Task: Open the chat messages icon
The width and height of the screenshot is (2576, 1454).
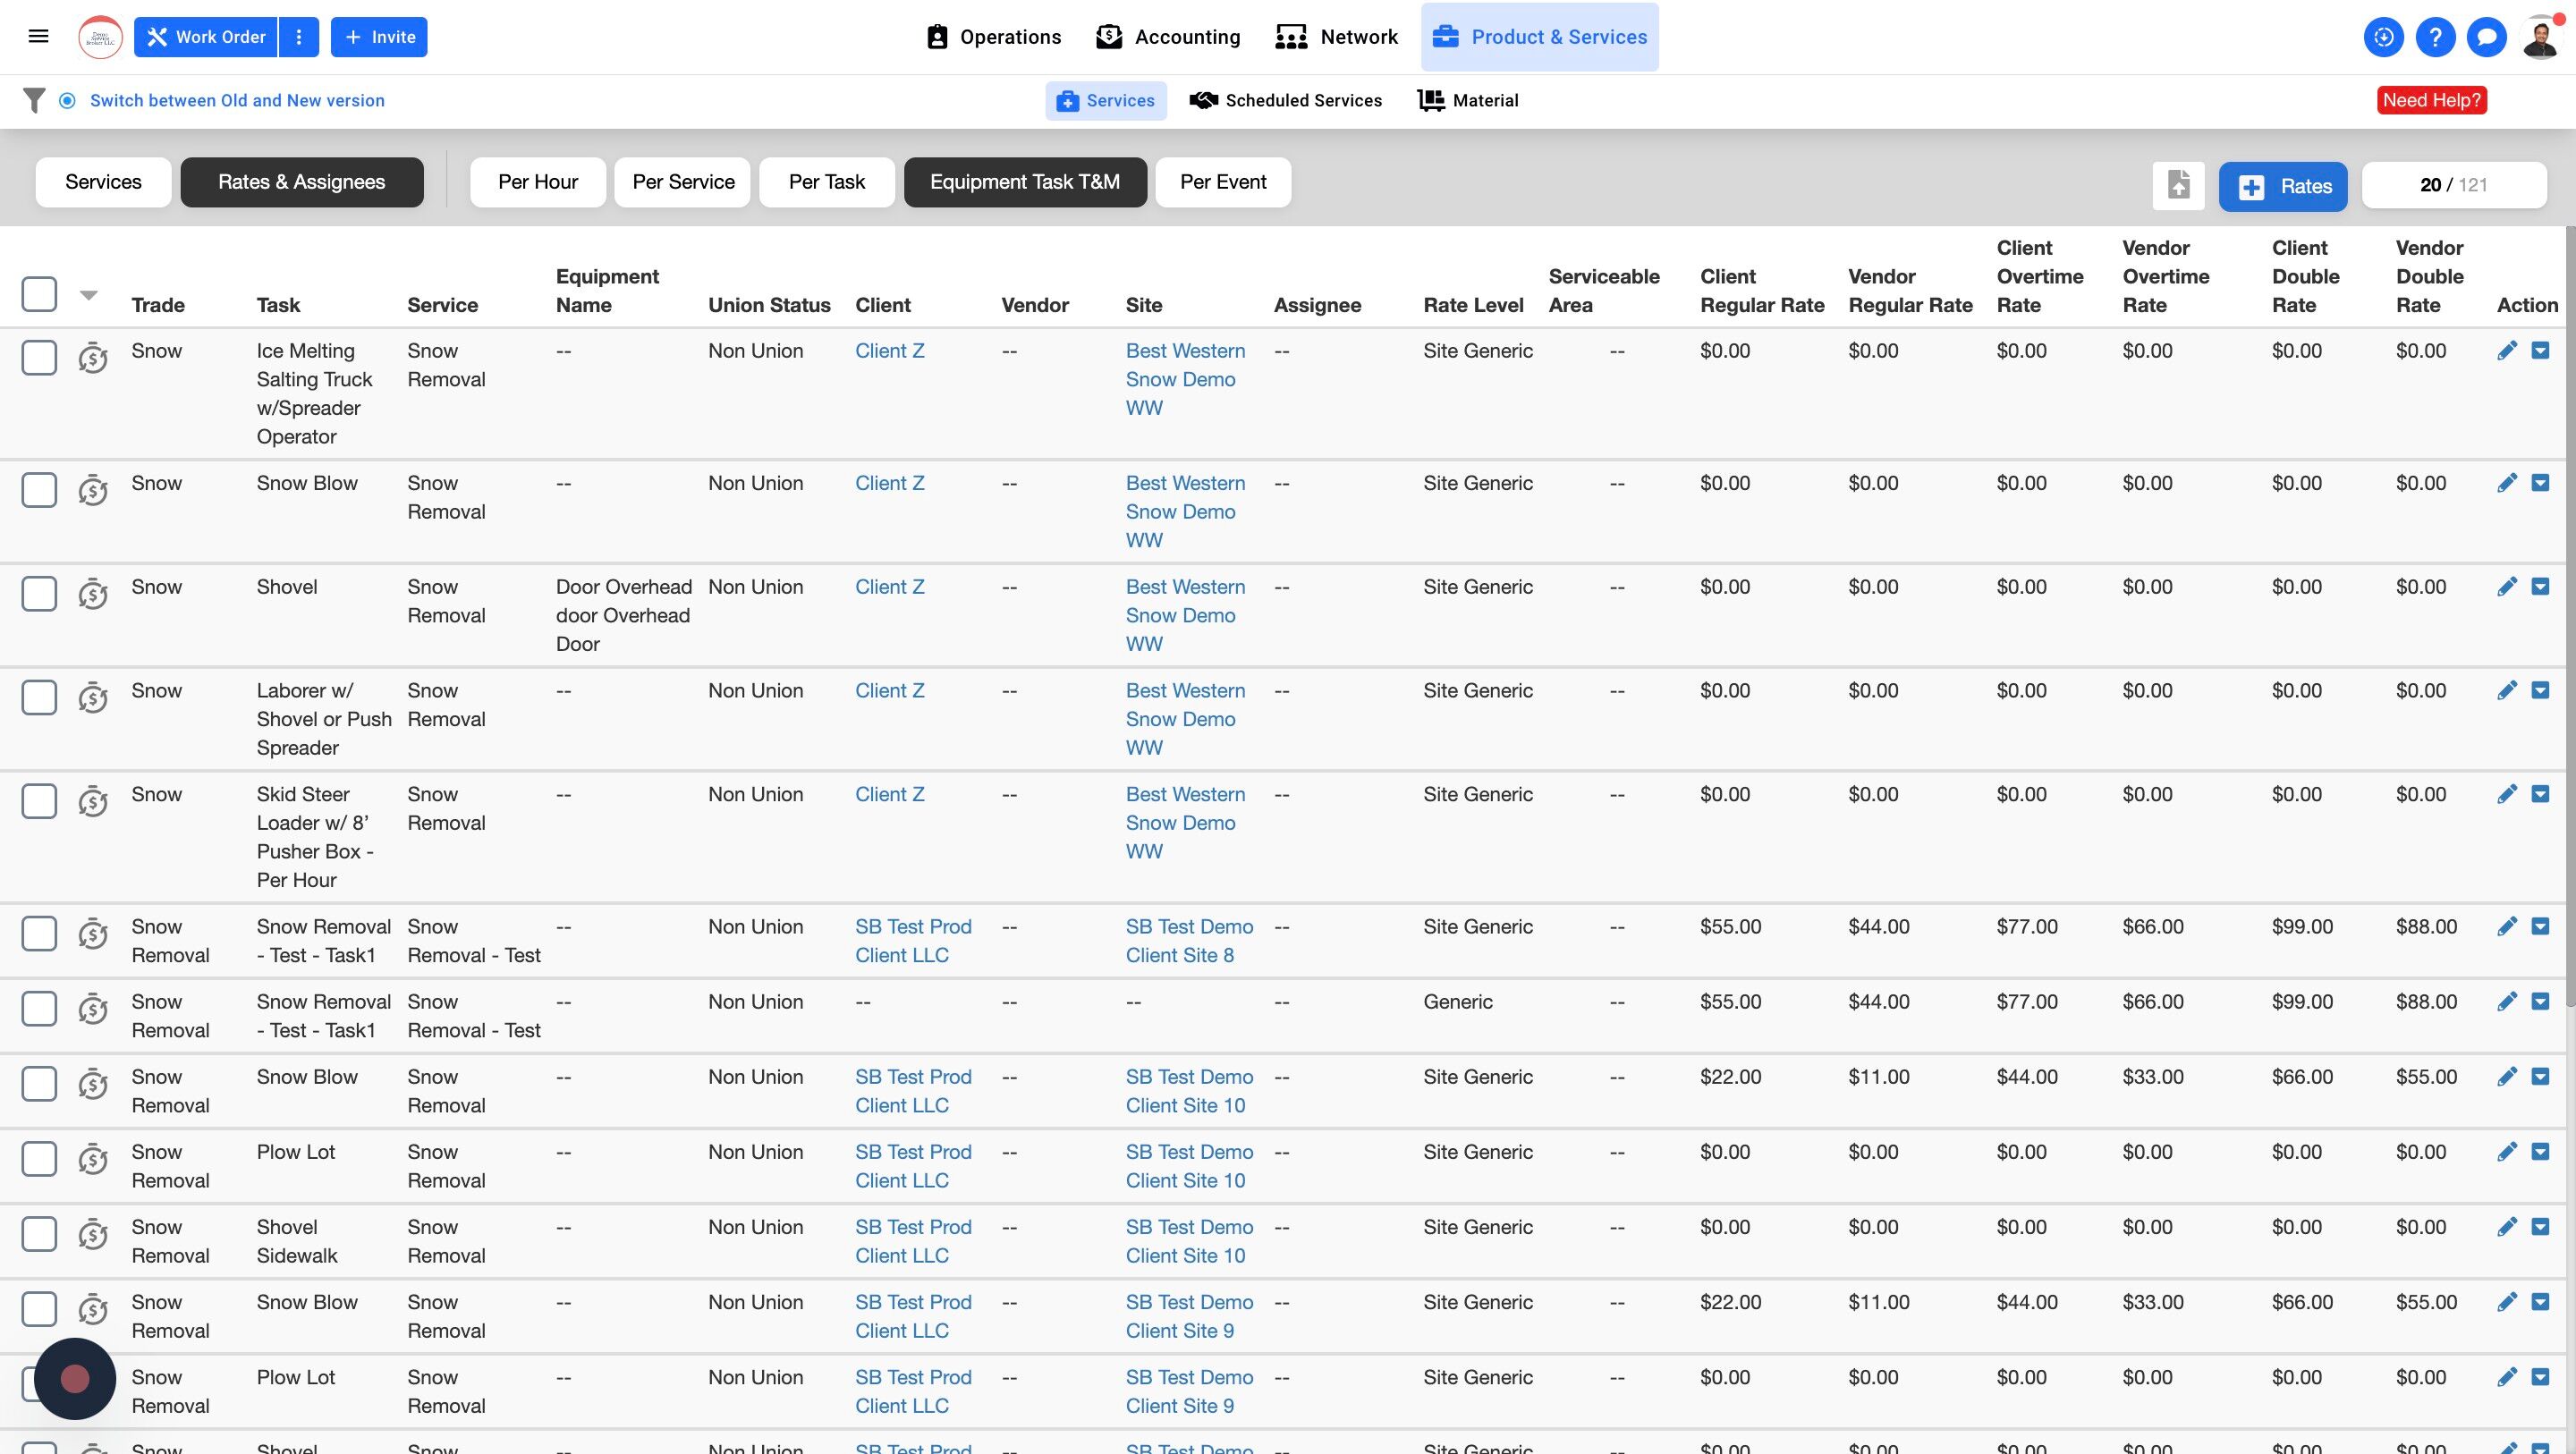Action: click(2486, 37)
